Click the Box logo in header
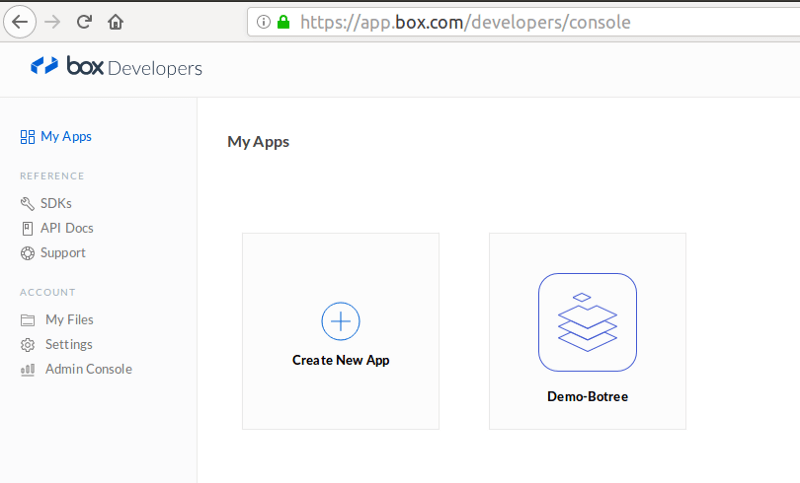The width and height of the screenshot is (800, 483). 67,66
